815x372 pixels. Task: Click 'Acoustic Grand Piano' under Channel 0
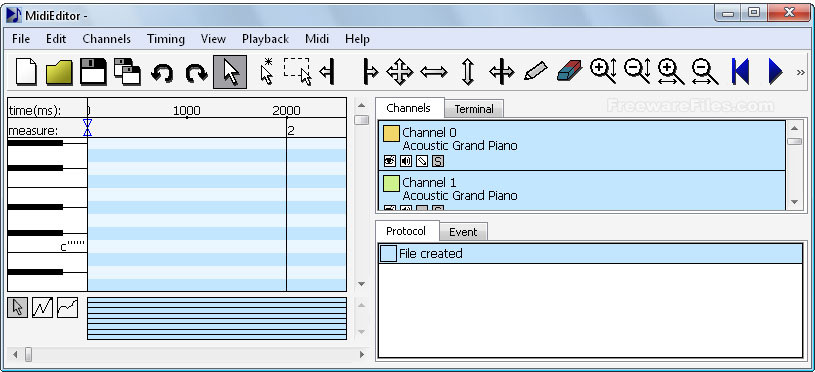coord(460,145)
